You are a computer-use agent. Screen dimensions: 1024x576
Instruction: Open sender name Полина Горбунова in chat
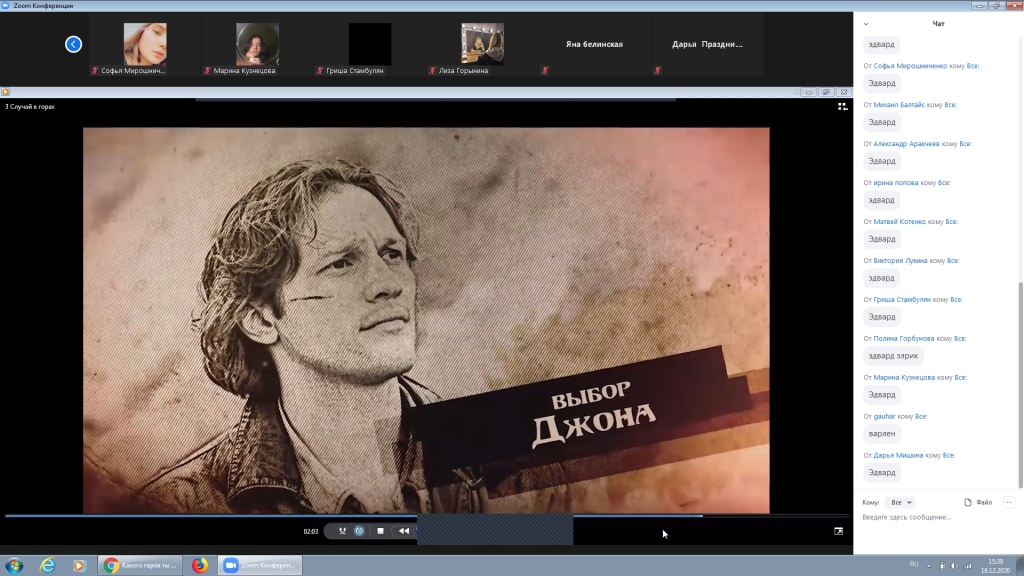903,338
